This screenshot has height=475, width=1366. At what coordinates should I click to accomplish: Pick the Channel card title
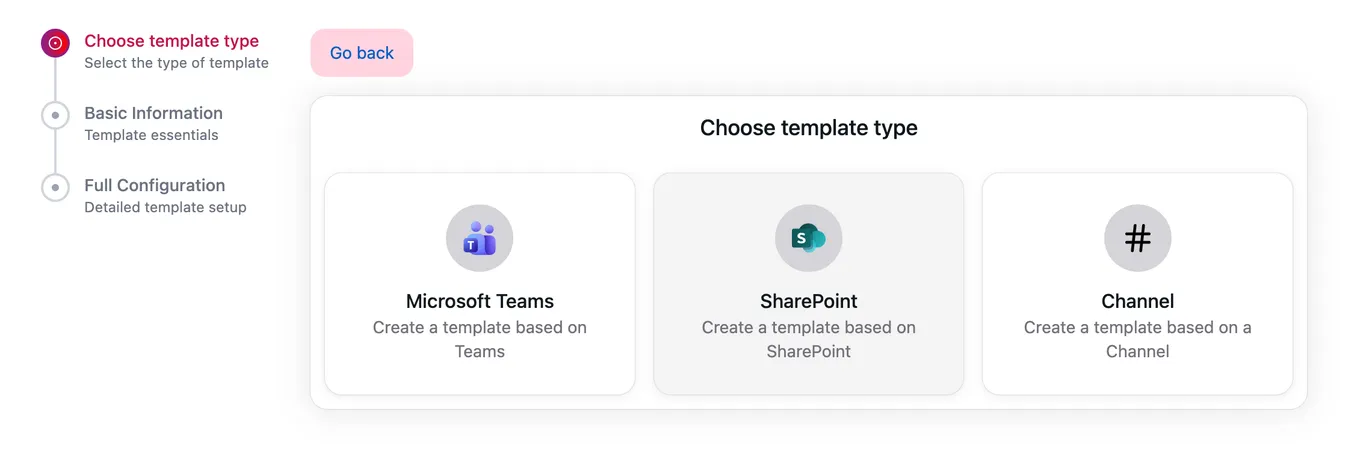coord(1138,301)
